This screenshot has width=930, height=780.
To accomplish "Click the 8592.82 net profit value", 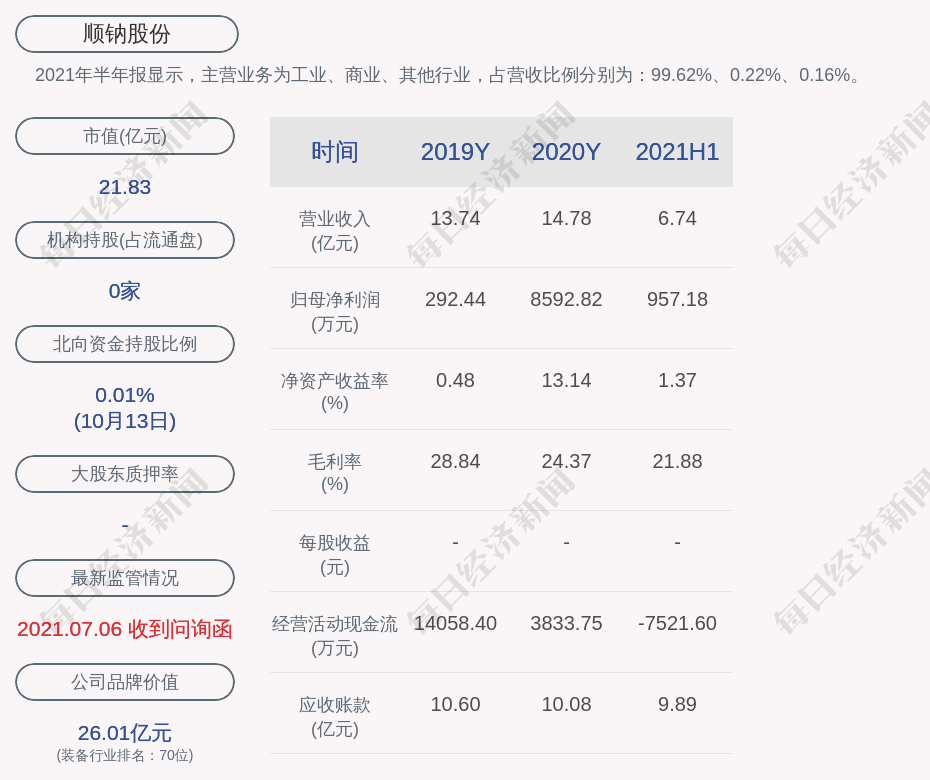I will pyautogui.click(x=566, y=299).
